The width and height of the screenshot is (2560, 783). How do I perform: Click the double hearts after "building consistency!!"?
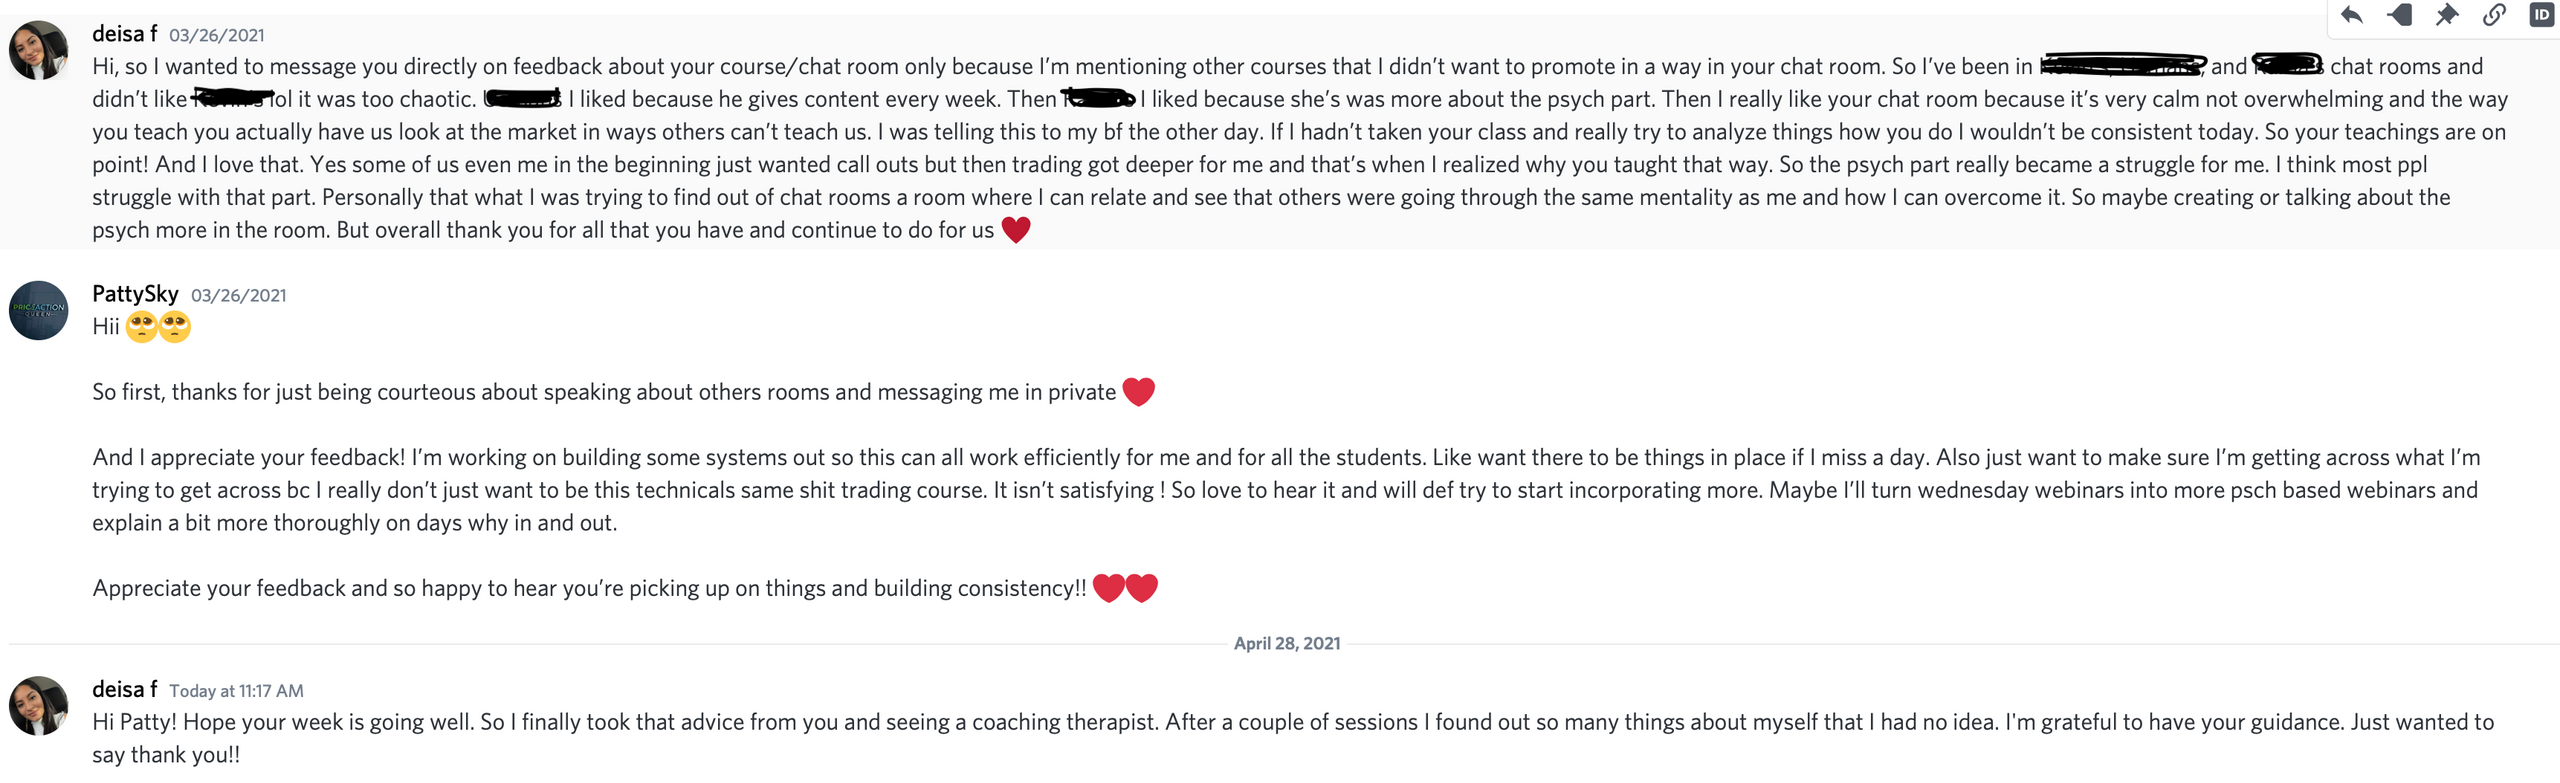1125,588
